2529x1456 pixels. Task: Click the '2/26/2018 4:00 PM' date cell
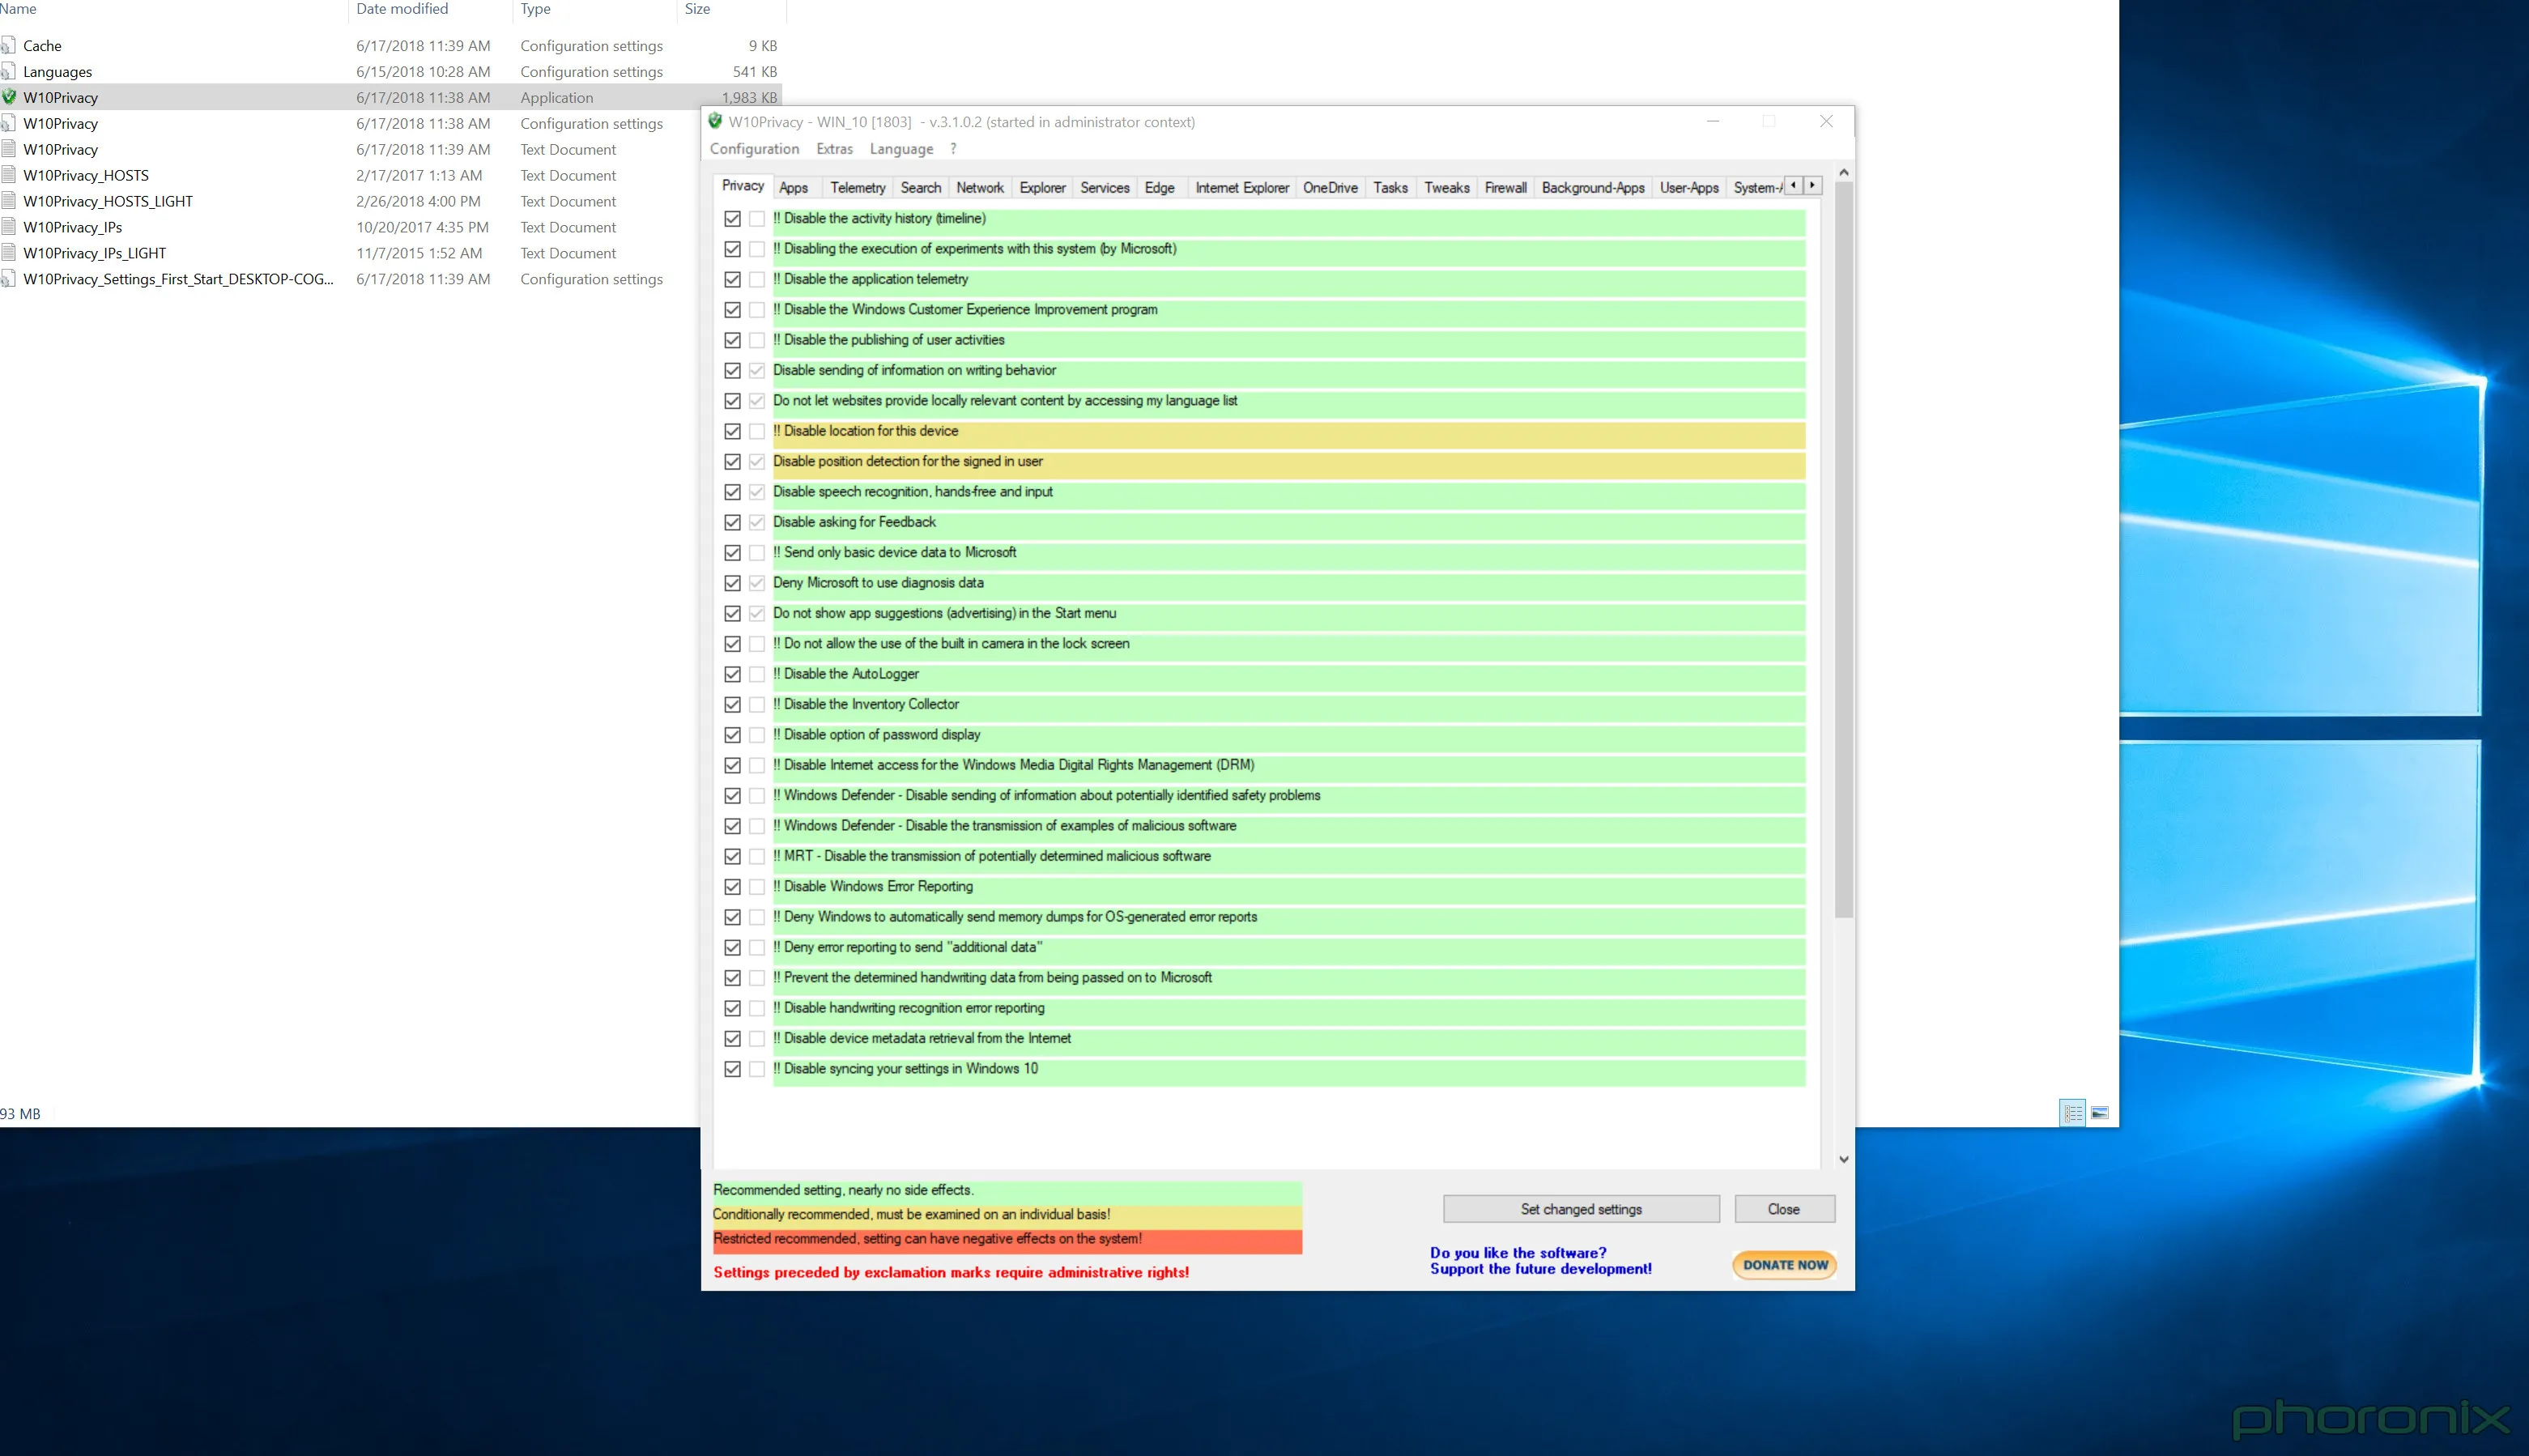[x=418, y=201]
